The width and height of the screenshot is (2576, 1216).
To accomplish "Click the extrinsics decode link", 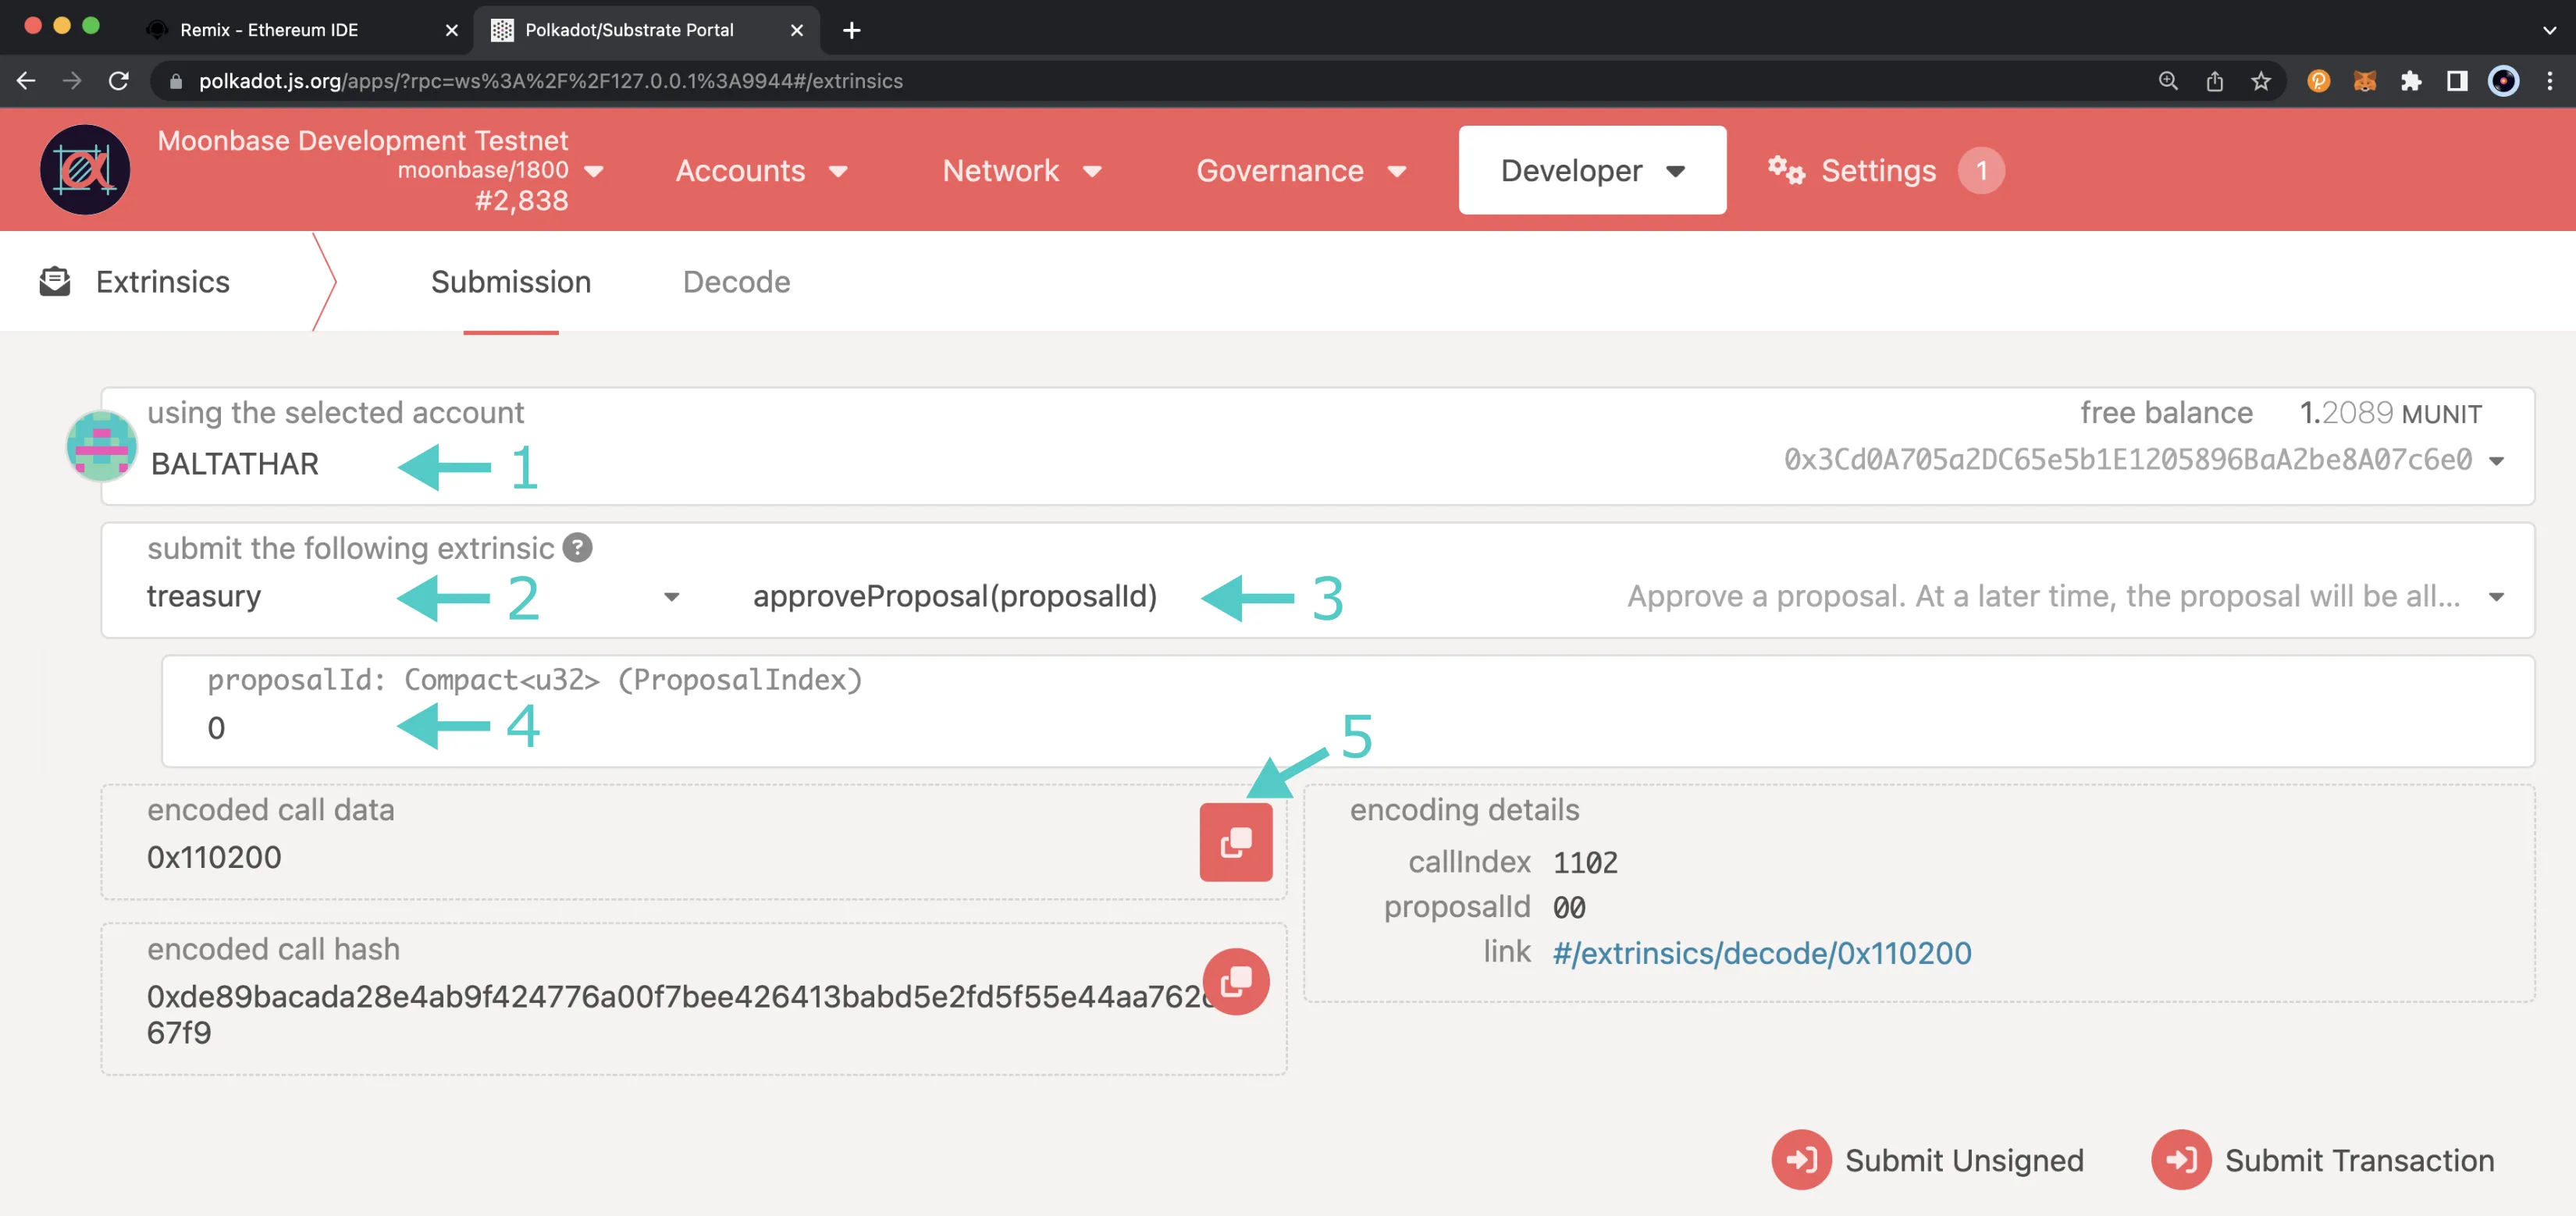I will tap(1763, 951).
